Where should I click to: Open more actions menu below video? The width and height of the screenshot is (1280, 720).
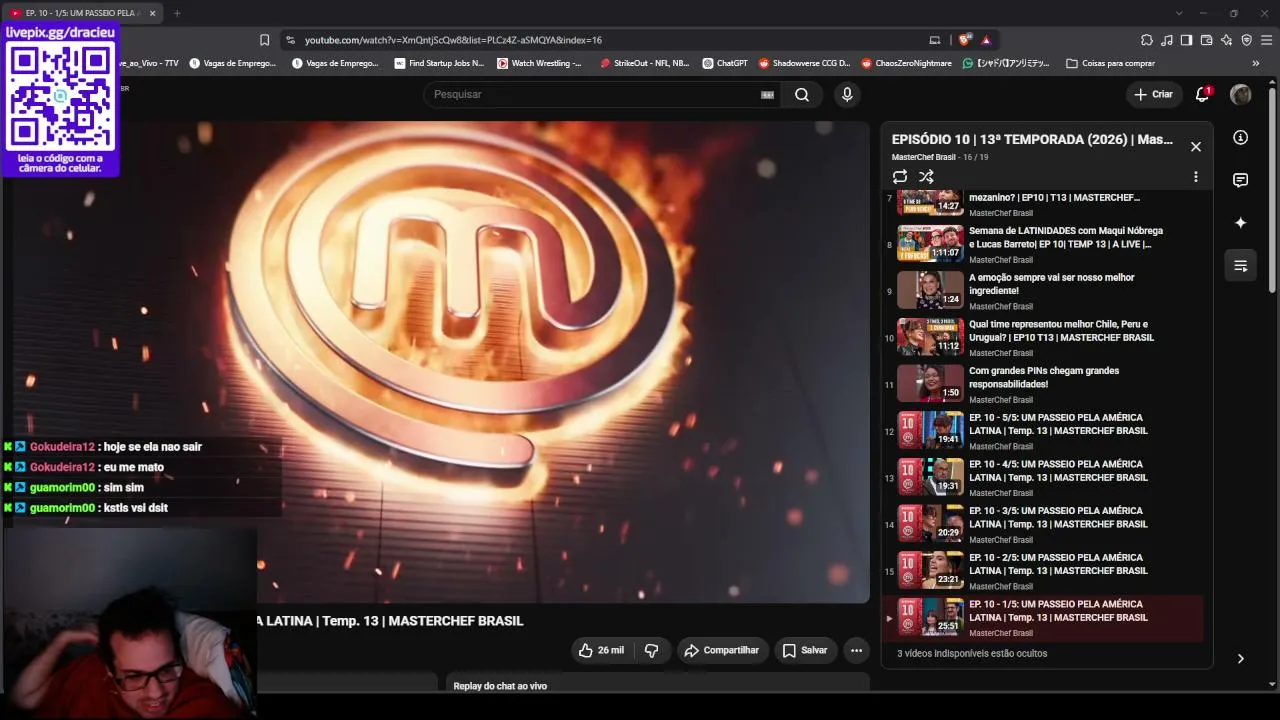point(856,650)
